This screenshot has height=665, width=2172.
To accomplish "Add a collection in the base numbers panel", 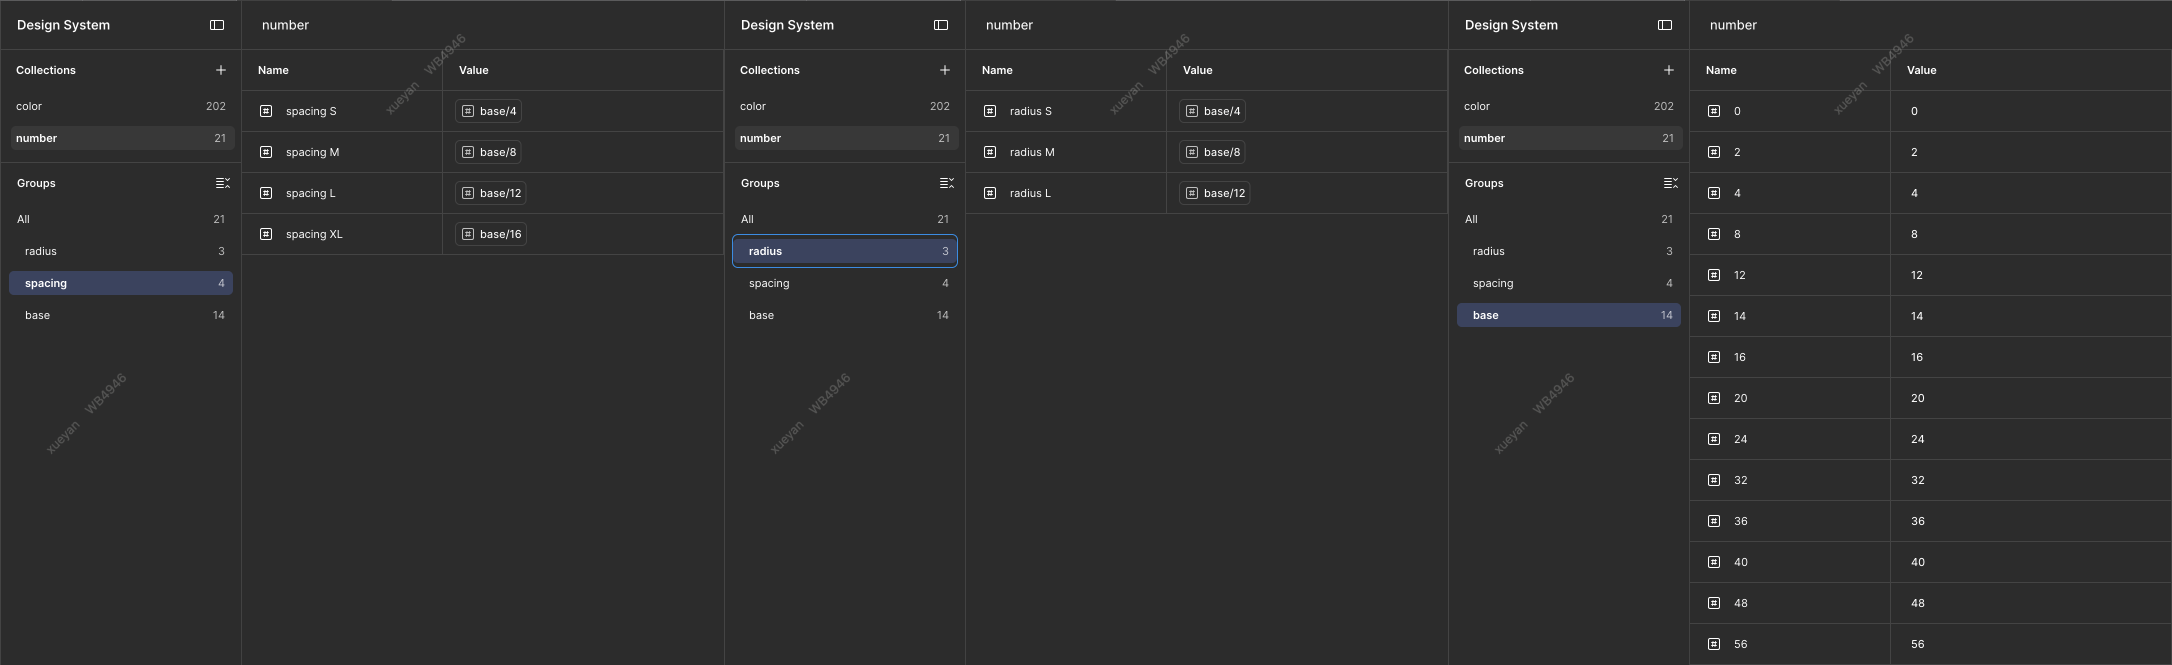I will pos(1669,70).
